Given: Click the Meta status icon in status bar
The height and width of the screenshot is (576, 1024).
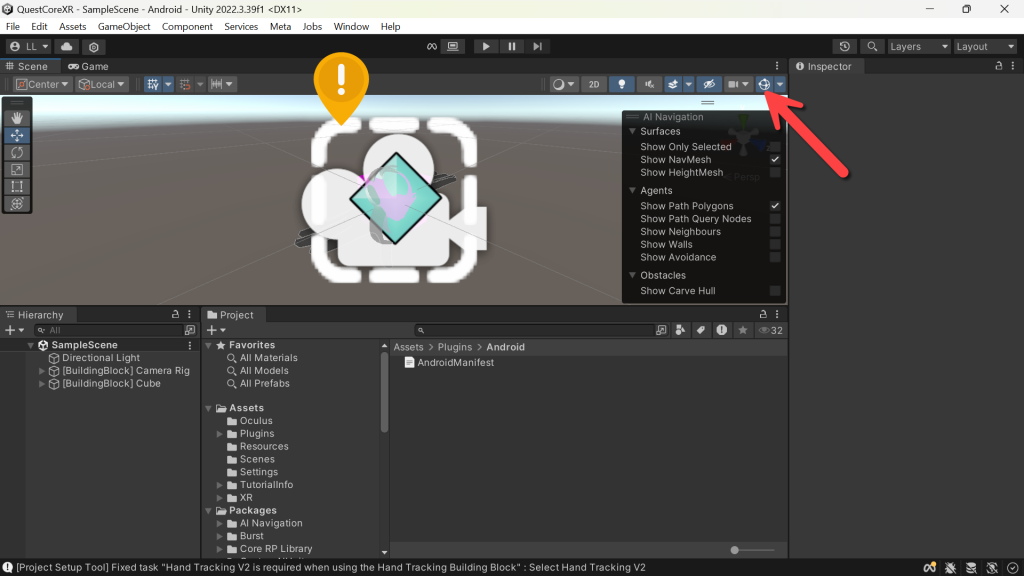Looking at the screenshot, I should [929, 568].
